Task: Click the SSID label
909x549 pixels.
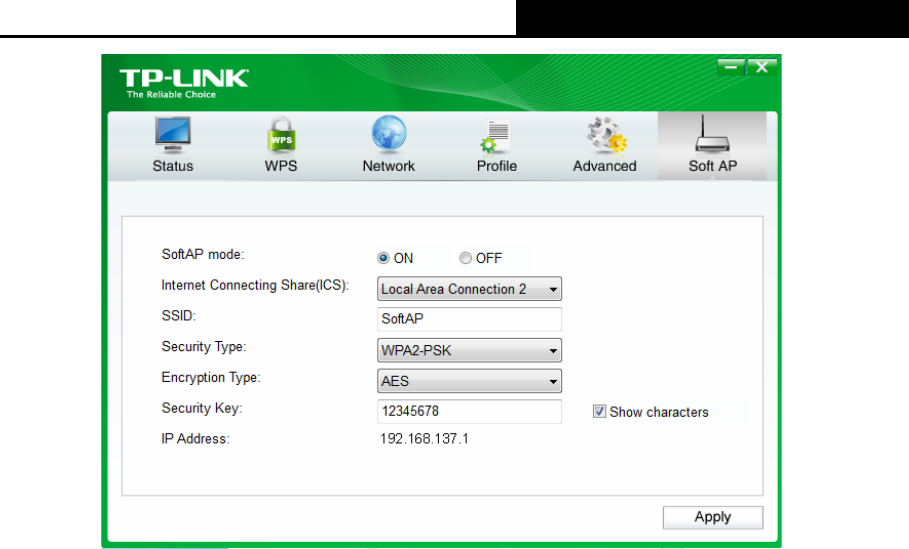Action: coord(179,316)
